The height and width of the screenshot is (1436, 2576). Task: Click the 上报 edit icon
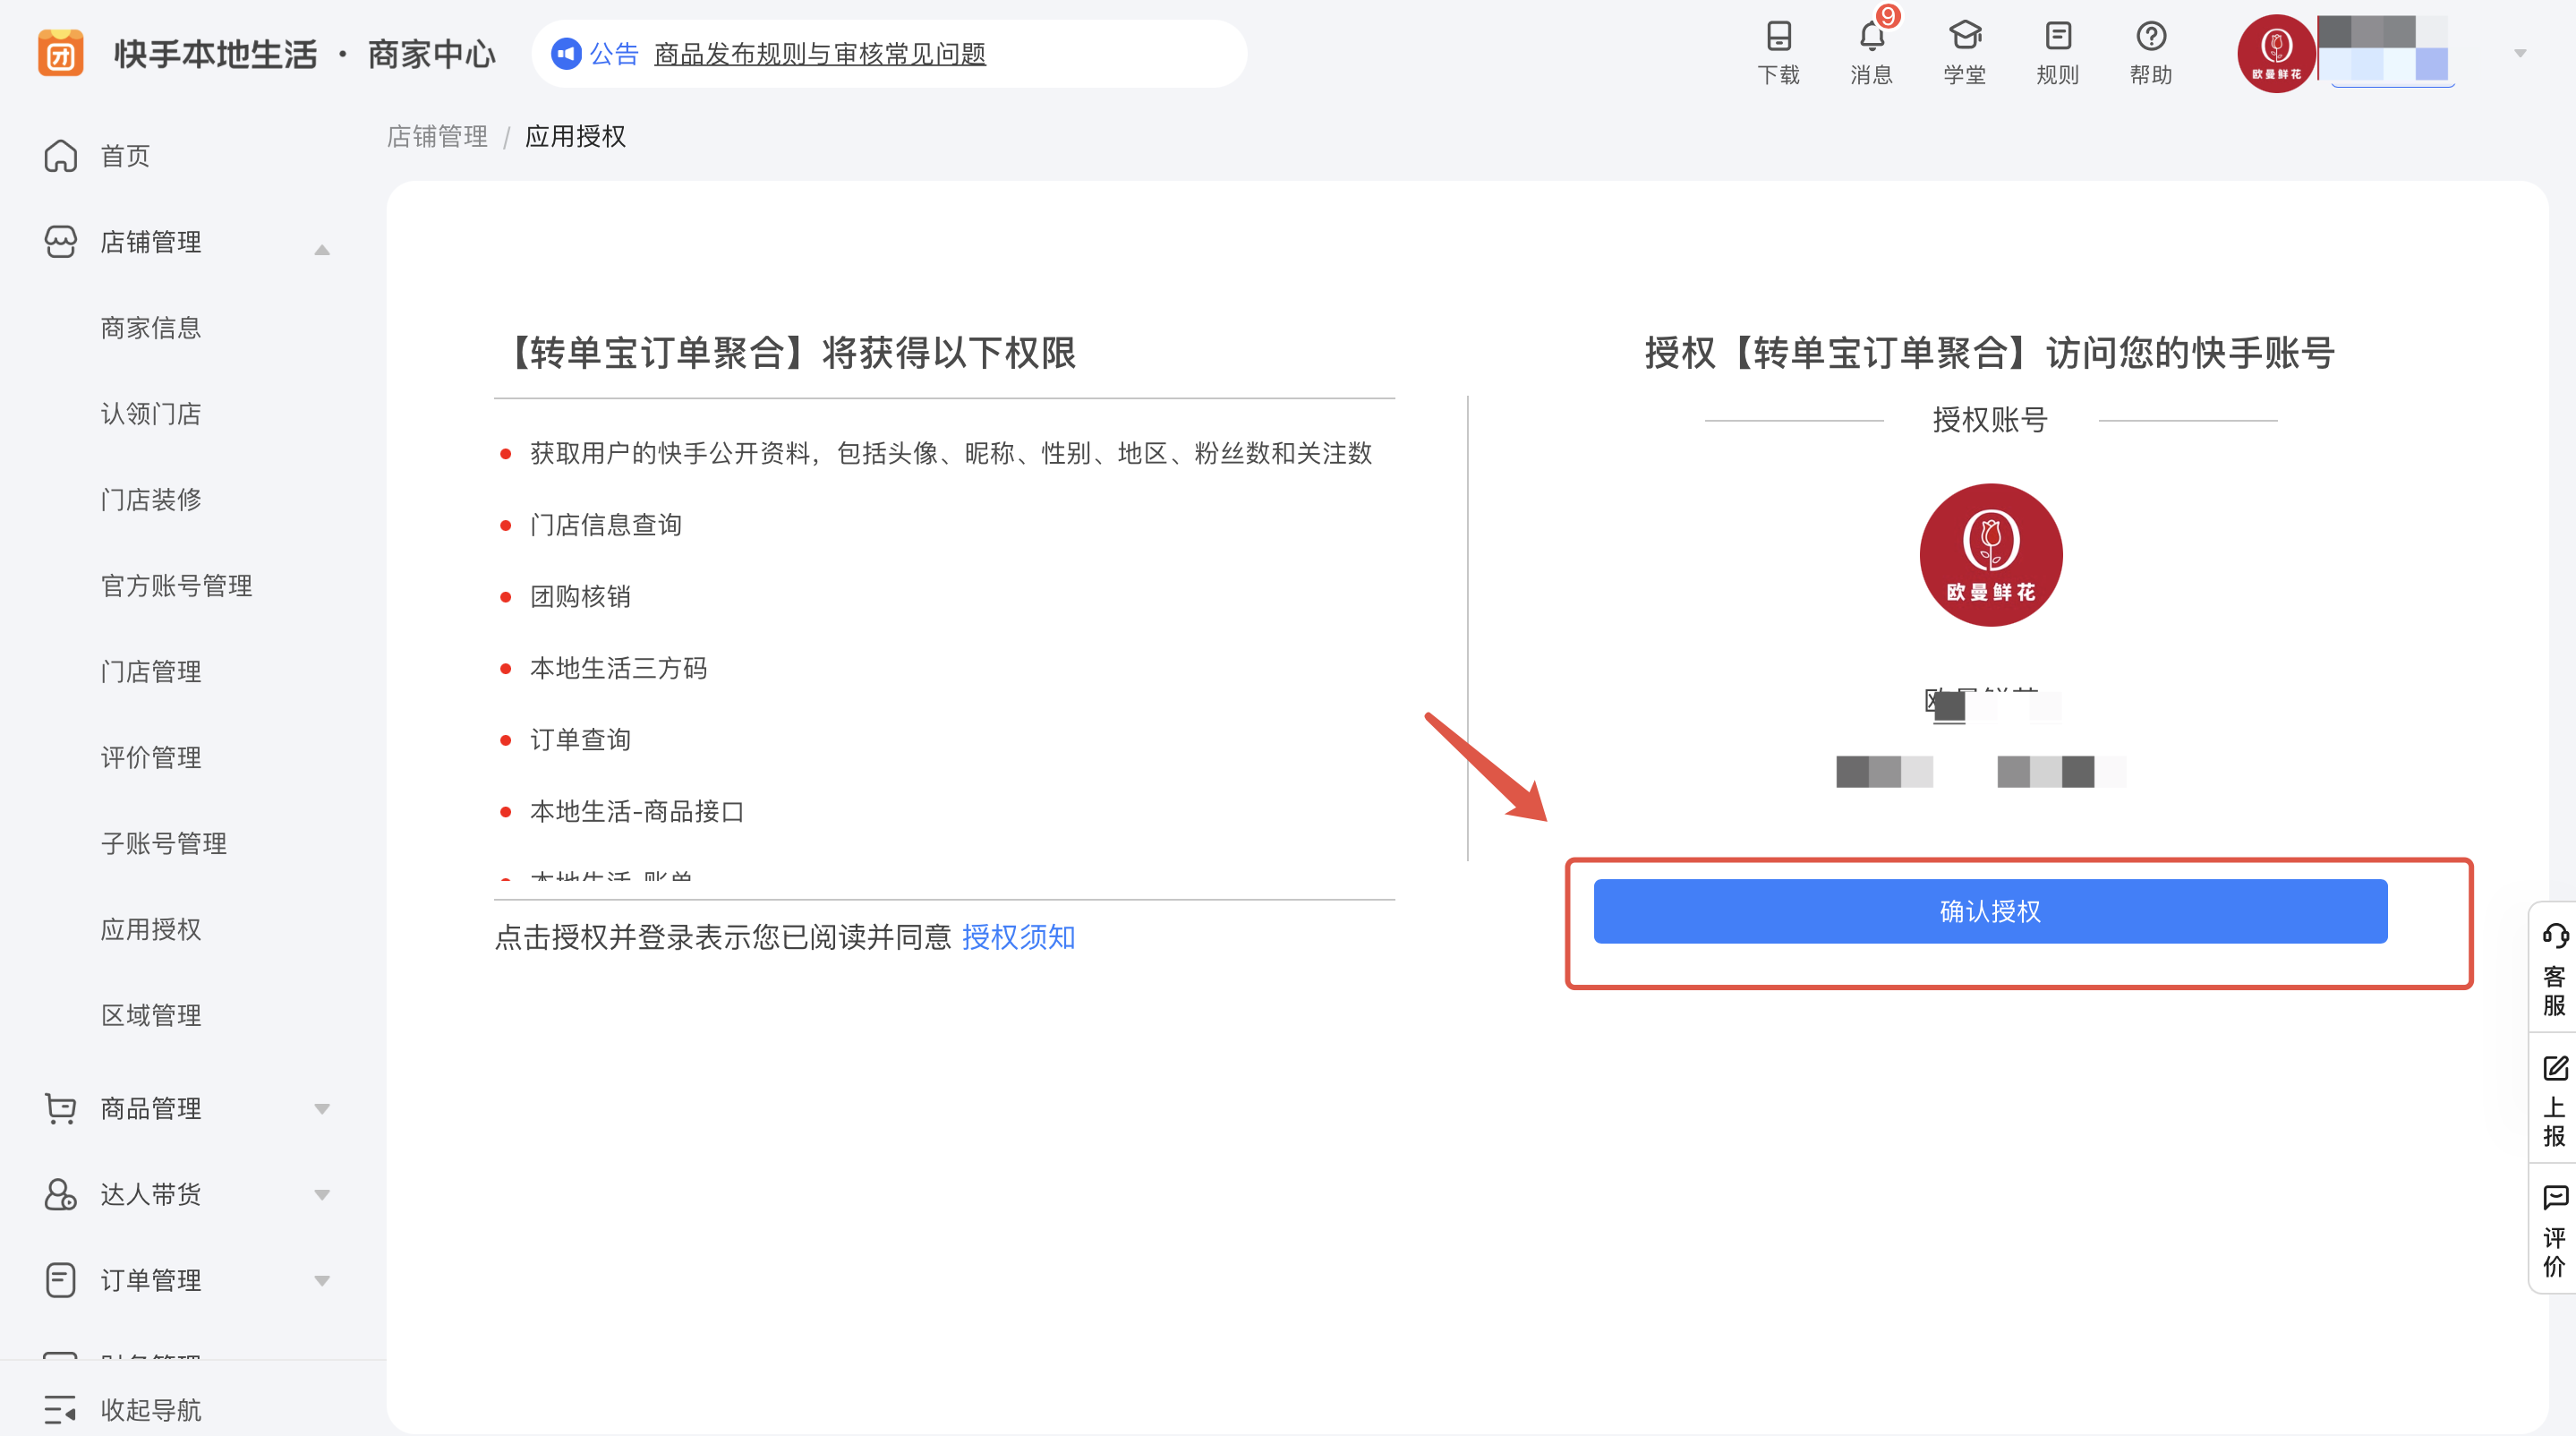pos(2555,1068)
